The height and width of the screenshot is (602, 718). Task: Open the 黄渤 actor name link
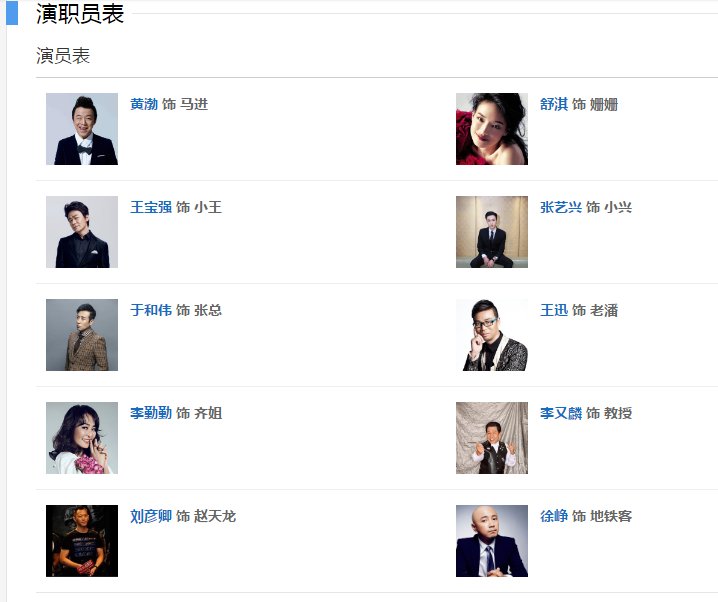144,104
